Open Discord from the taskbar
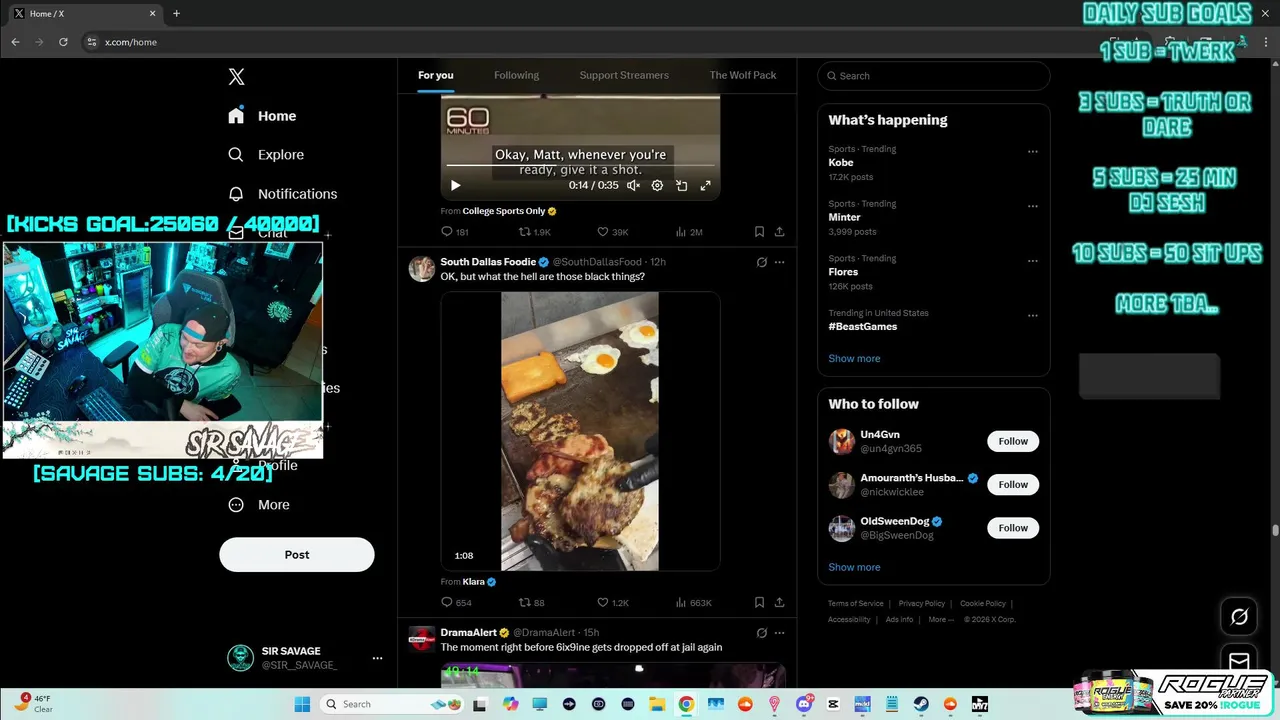Image resolution: width=1280 pixels, height=720 pixels. pos(804,704)
